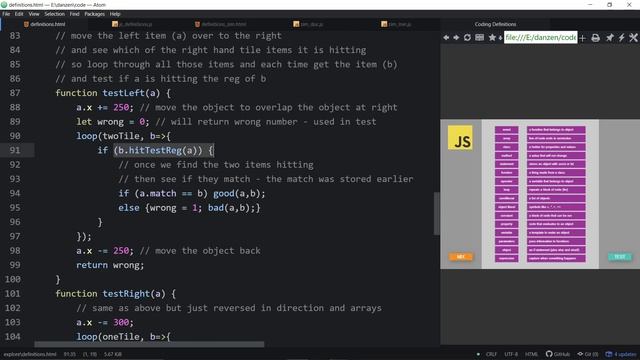Click 'testLeft' function name on line 87
The height and width of the screenshot is (360, 640).
coord(123,93)
